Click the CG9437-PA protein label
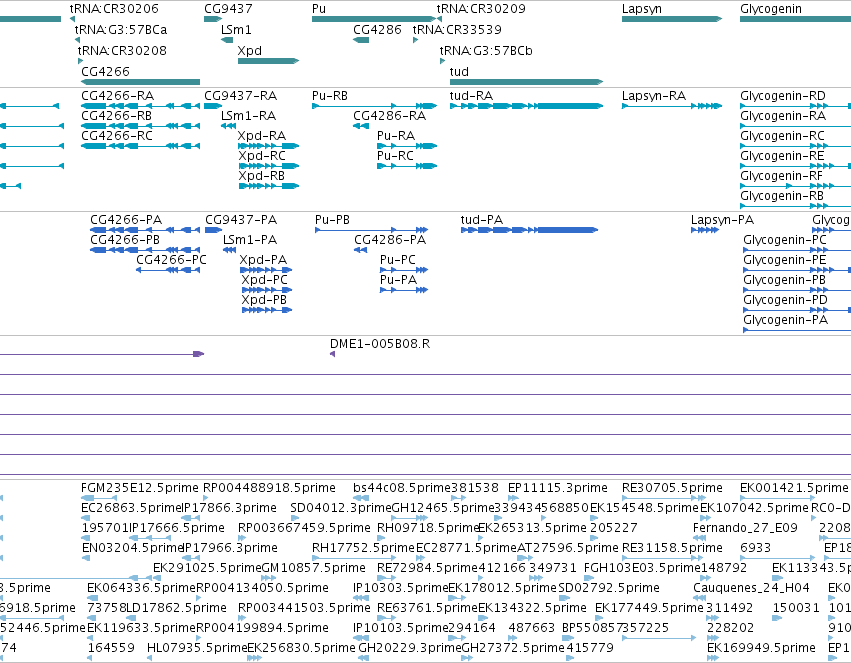This screenshot has height=663, width=851. point(241,220)
